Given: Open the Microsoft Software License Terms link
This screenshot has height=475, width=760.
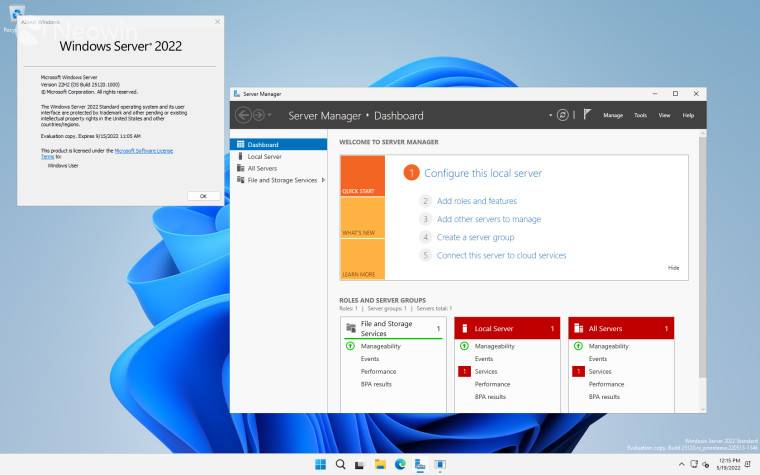Looking at the screenshot, I should tap(107, 154).
